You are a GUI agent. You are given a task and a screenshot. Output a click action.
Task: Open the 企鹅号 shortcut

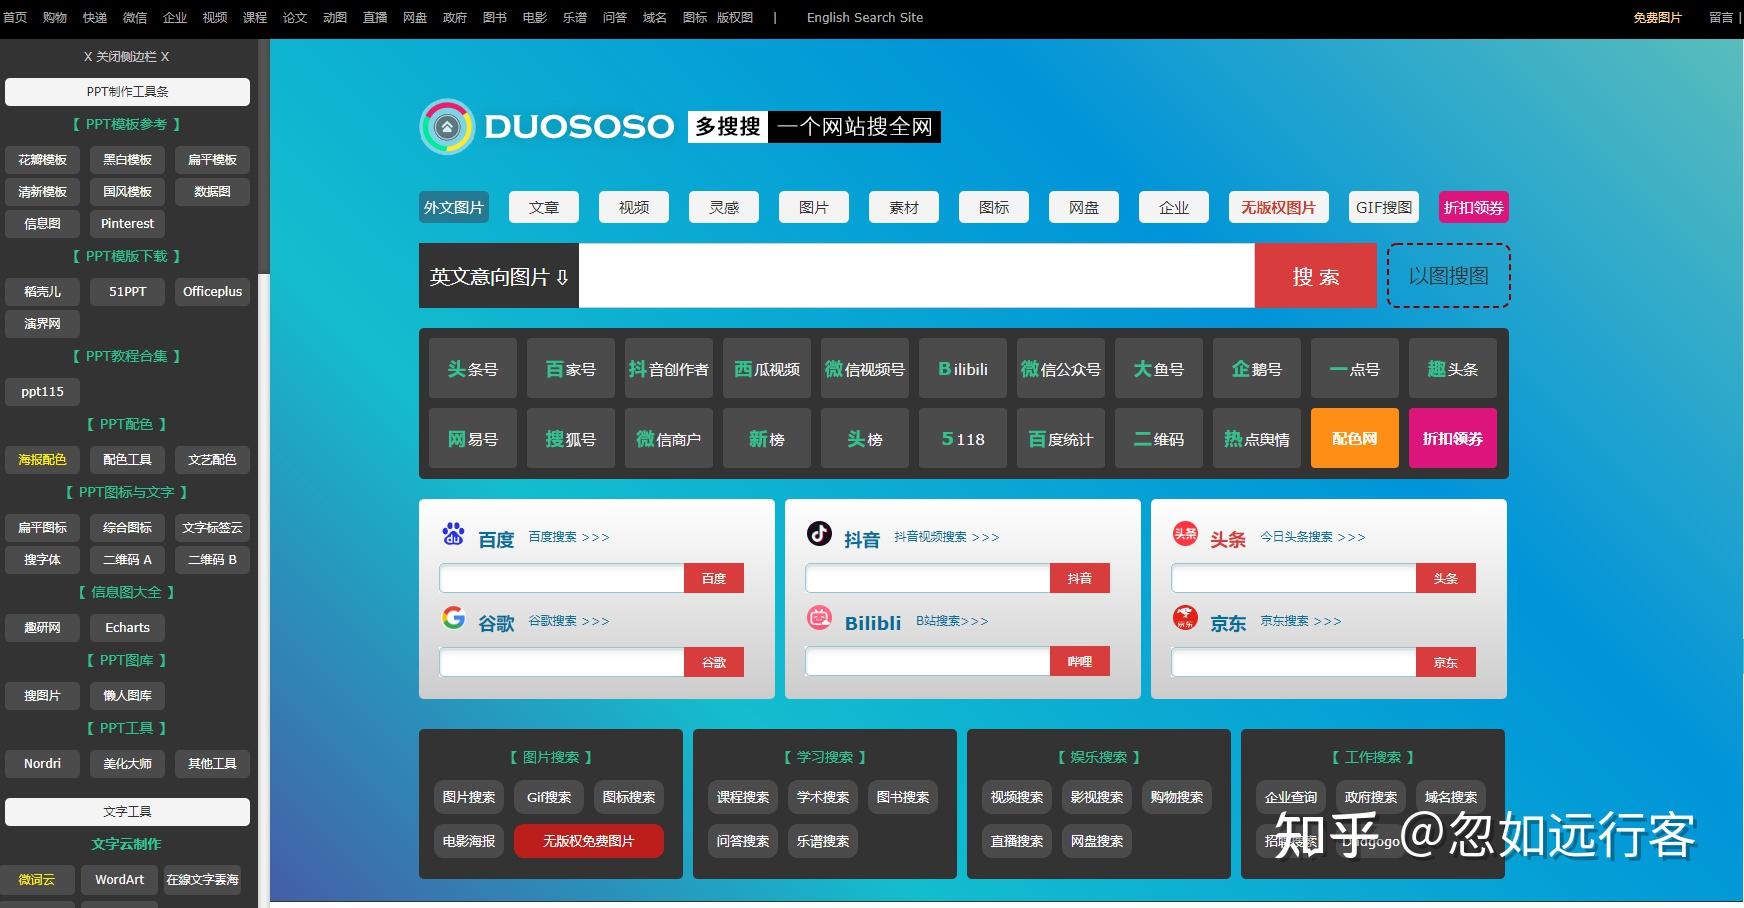tap(1257, 368)
